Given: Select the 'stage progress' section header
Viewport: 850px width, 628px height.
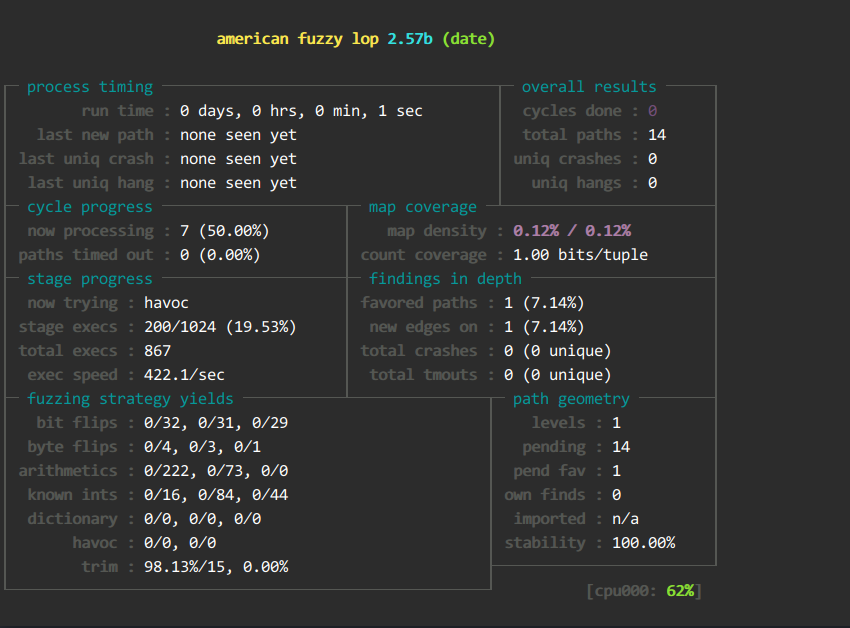Looking at the screenshot, I should pyautogui.click(x=90, y=278).
